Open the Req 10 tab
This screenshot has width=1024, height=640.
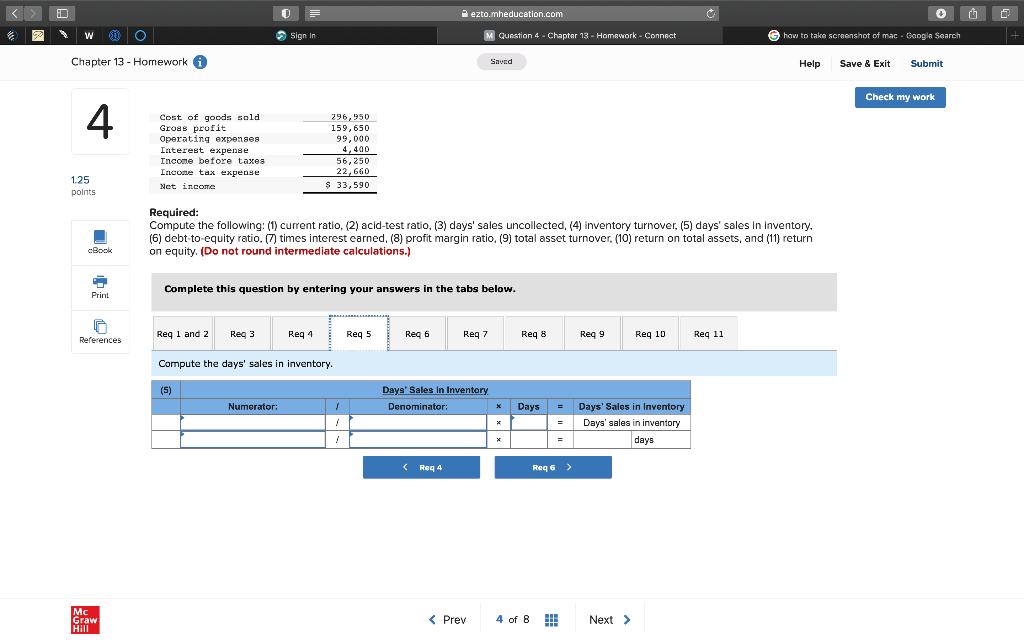pyautogui.click(x=650, y=334)
